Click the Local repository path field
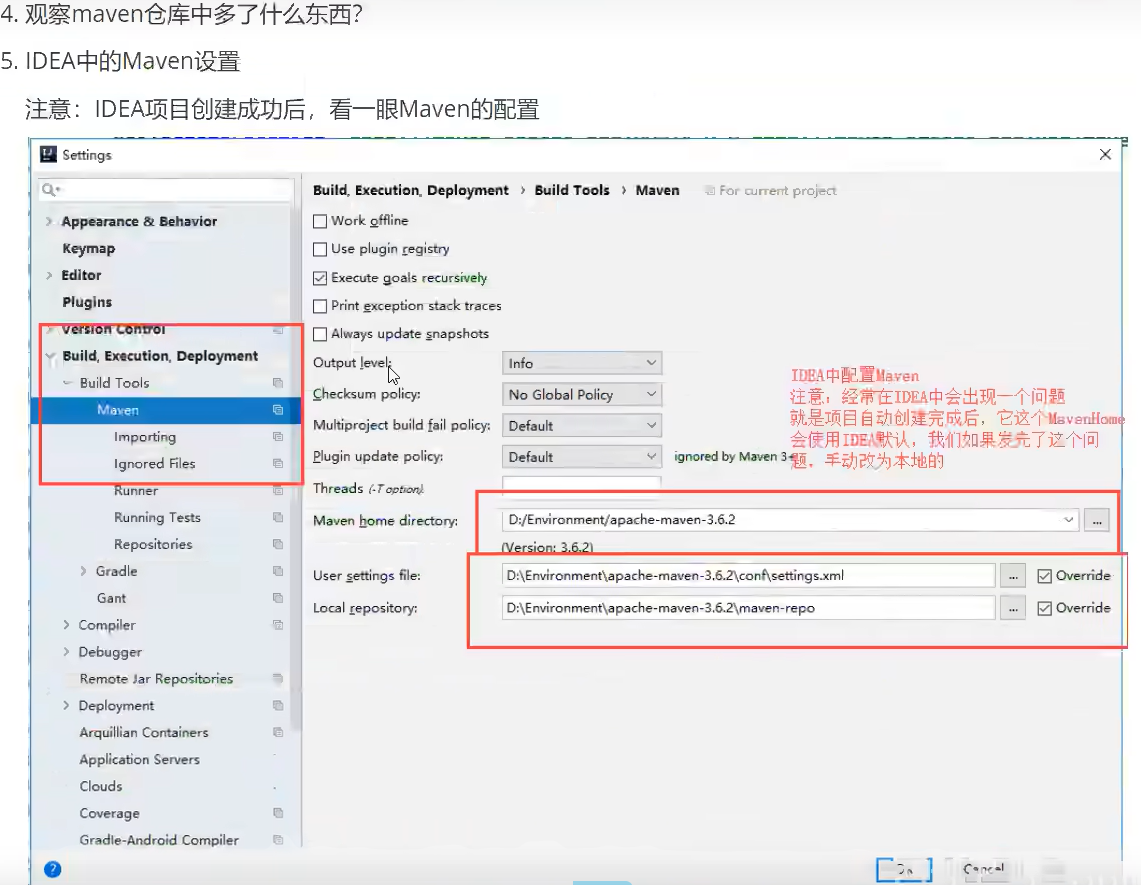 click(x=748, y=608)
